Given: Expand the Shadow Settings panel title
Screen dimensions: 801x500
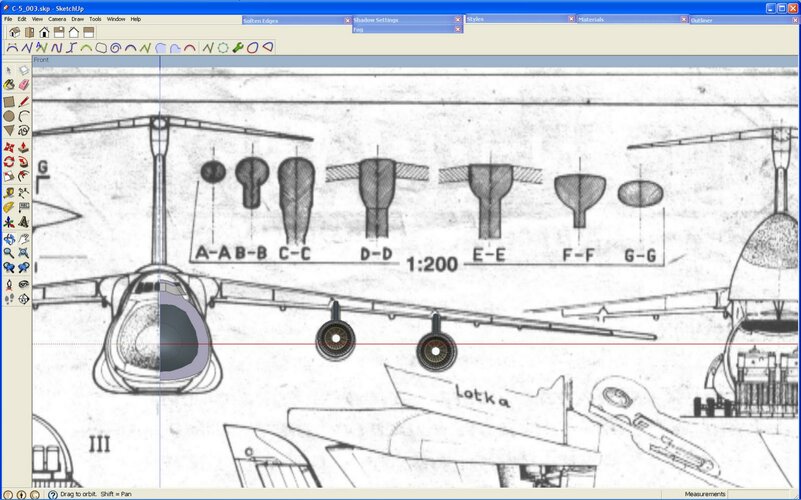Looking at the screenshot, I should [x=375, y=20].
